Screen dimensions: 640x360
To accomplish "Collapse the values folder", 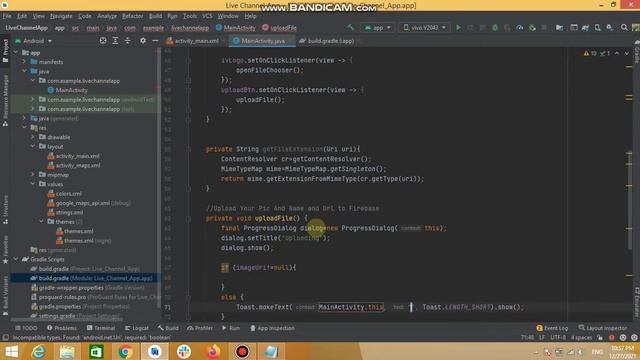I will [x=33, y=184].
